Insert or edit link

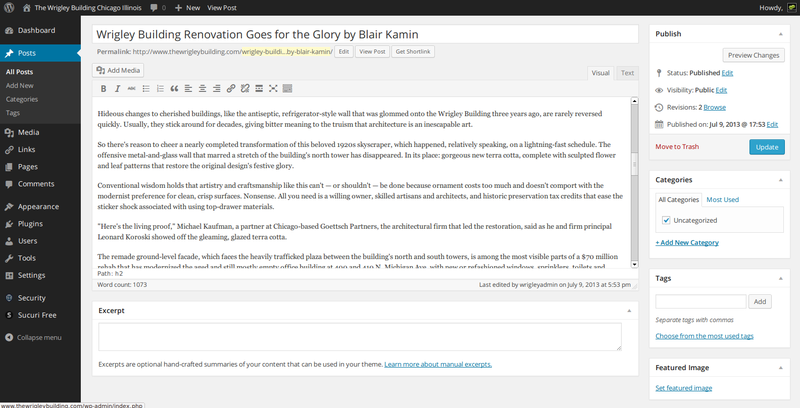(x=231, y=88)
